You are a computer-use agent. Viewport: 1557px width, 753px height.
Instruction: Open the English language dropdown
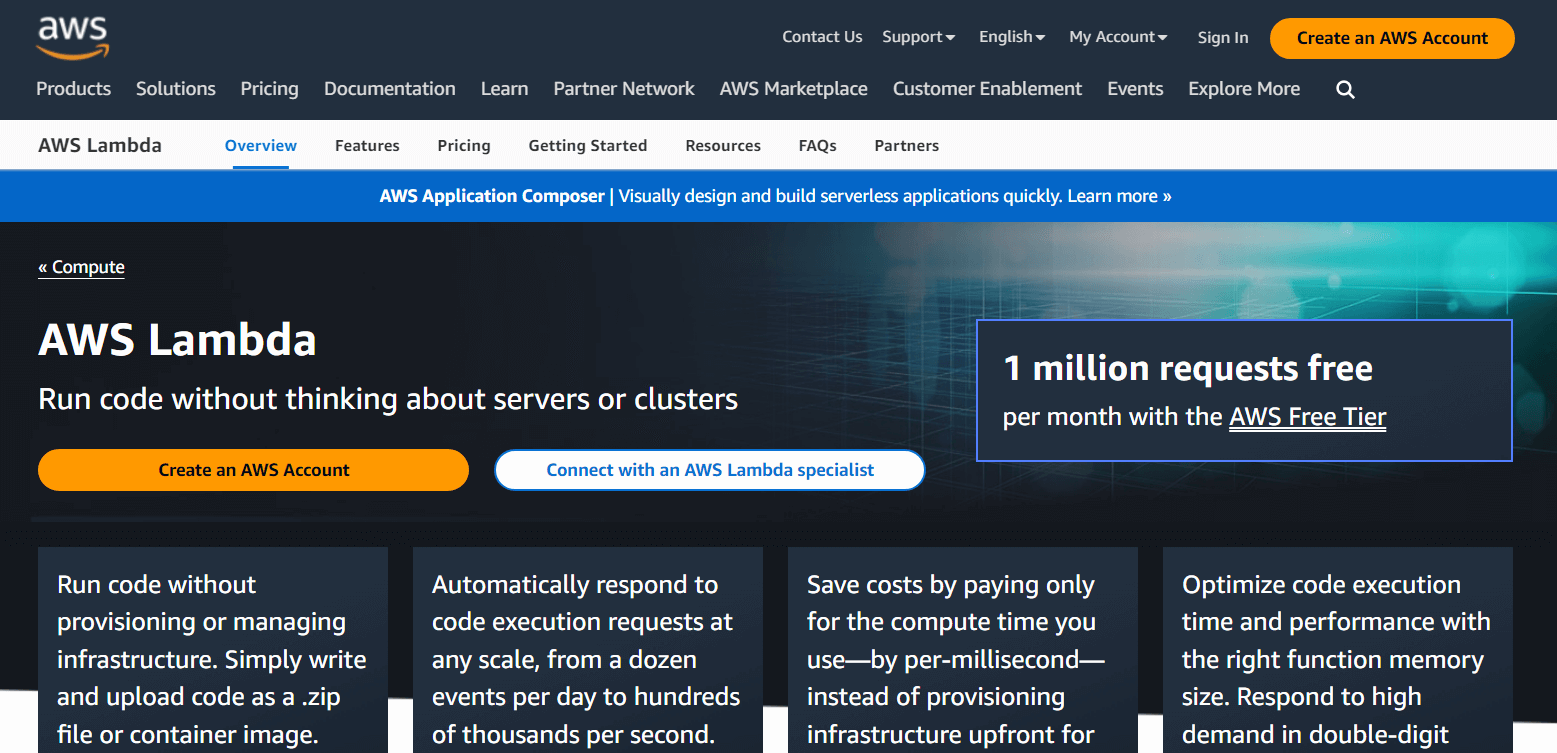point(1010,36)
